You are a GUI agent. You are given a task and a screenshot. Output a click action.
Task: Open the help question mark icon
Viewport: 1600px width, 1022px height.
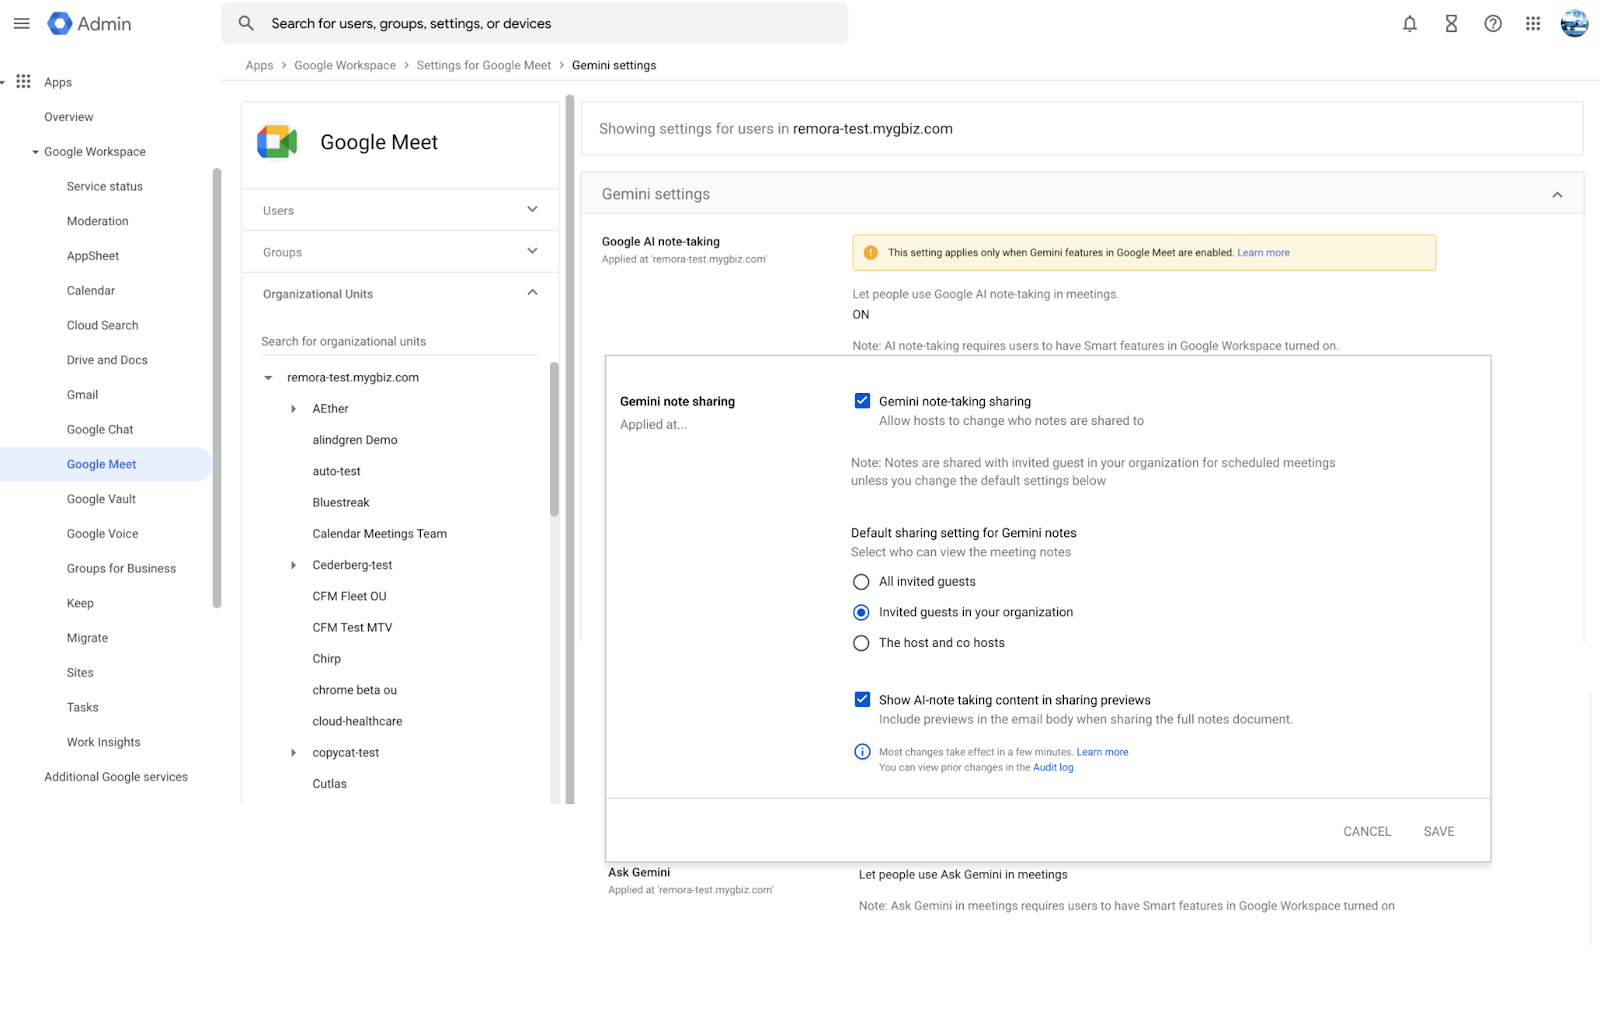tap(1493, 24)
